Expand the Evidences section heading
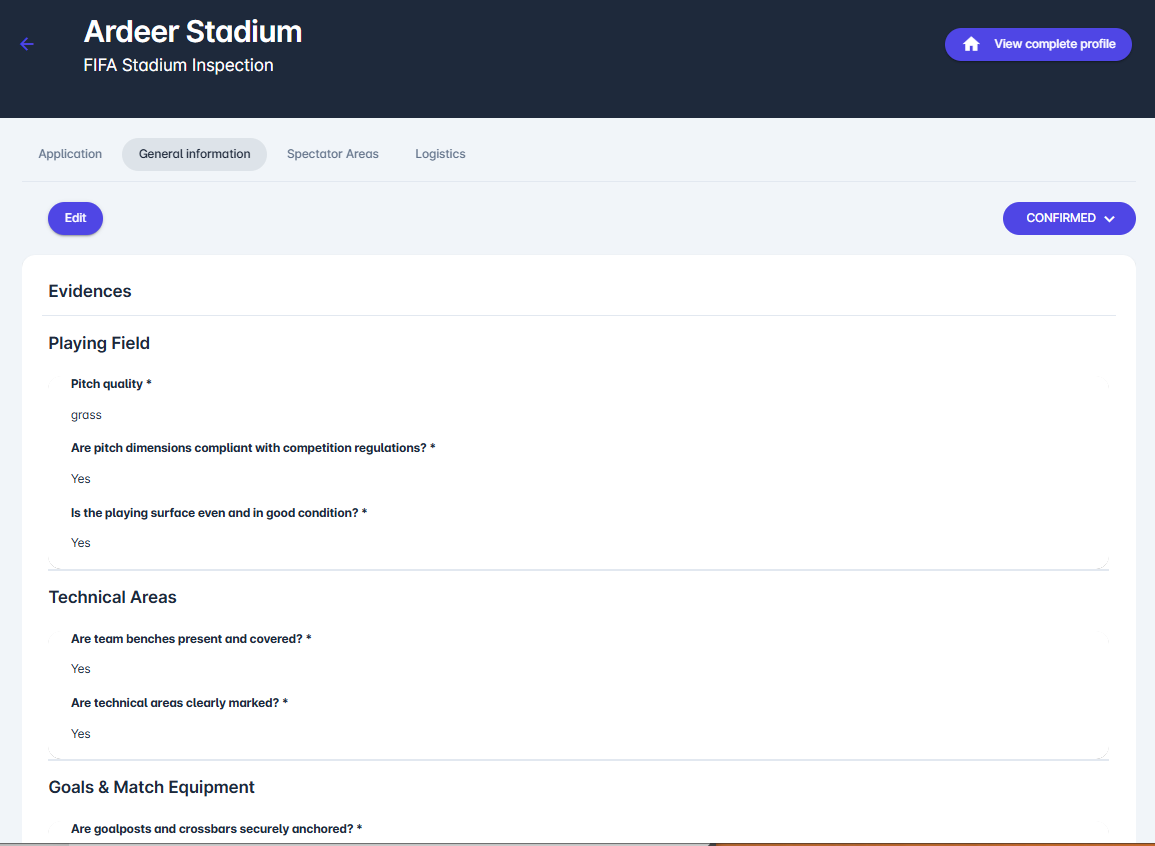The height and width of the screenshot is (846, 1155). pos(89,291)
